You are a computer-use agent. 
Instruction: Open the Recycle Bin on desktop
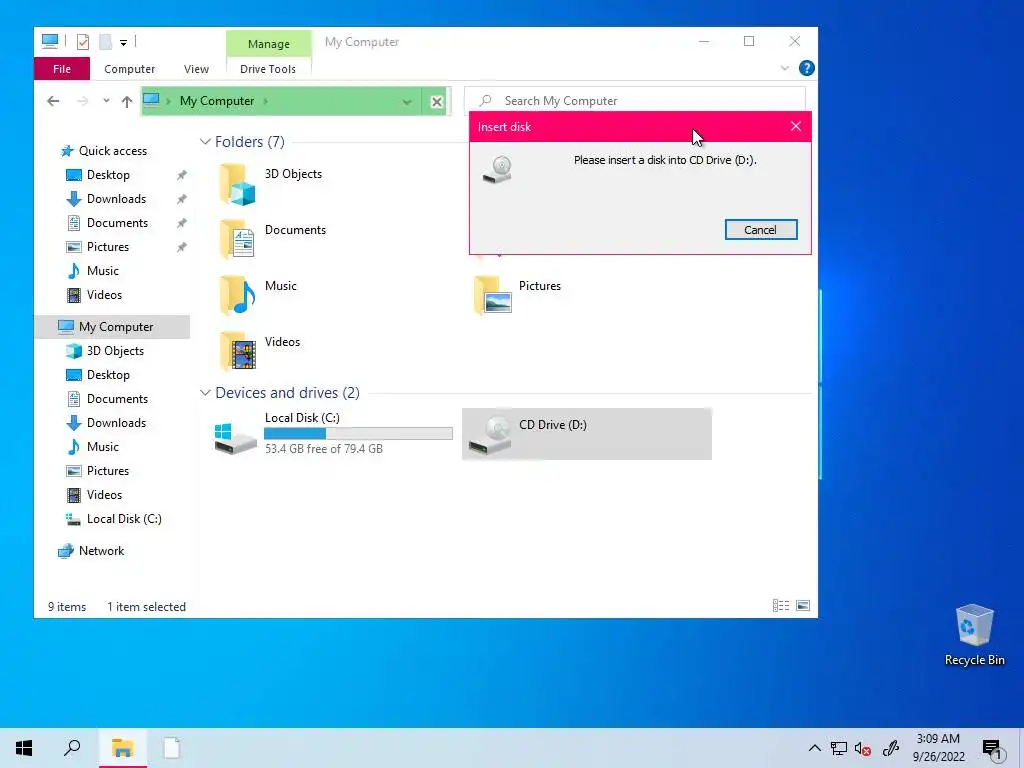(974, 634)
